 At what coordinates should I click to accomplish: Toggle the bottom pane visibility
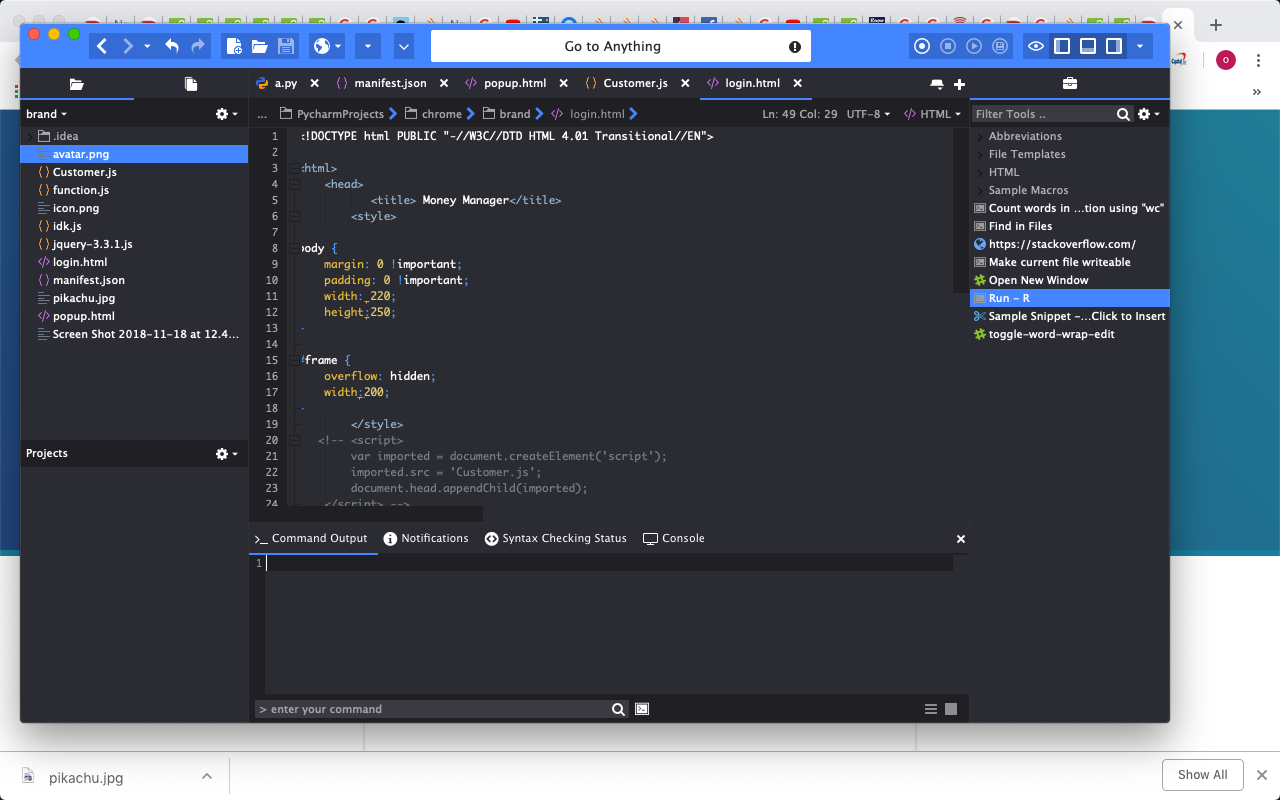click(1088, 46)
